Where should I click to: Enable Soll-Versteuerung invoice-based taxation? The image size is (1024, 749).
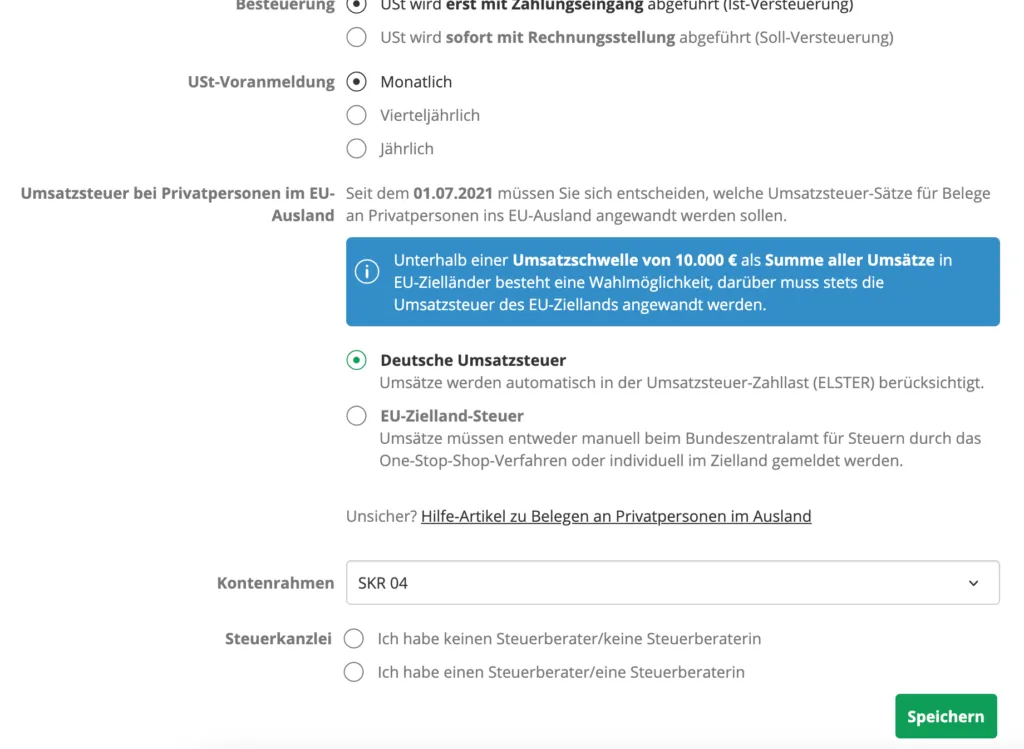point(356,37)
